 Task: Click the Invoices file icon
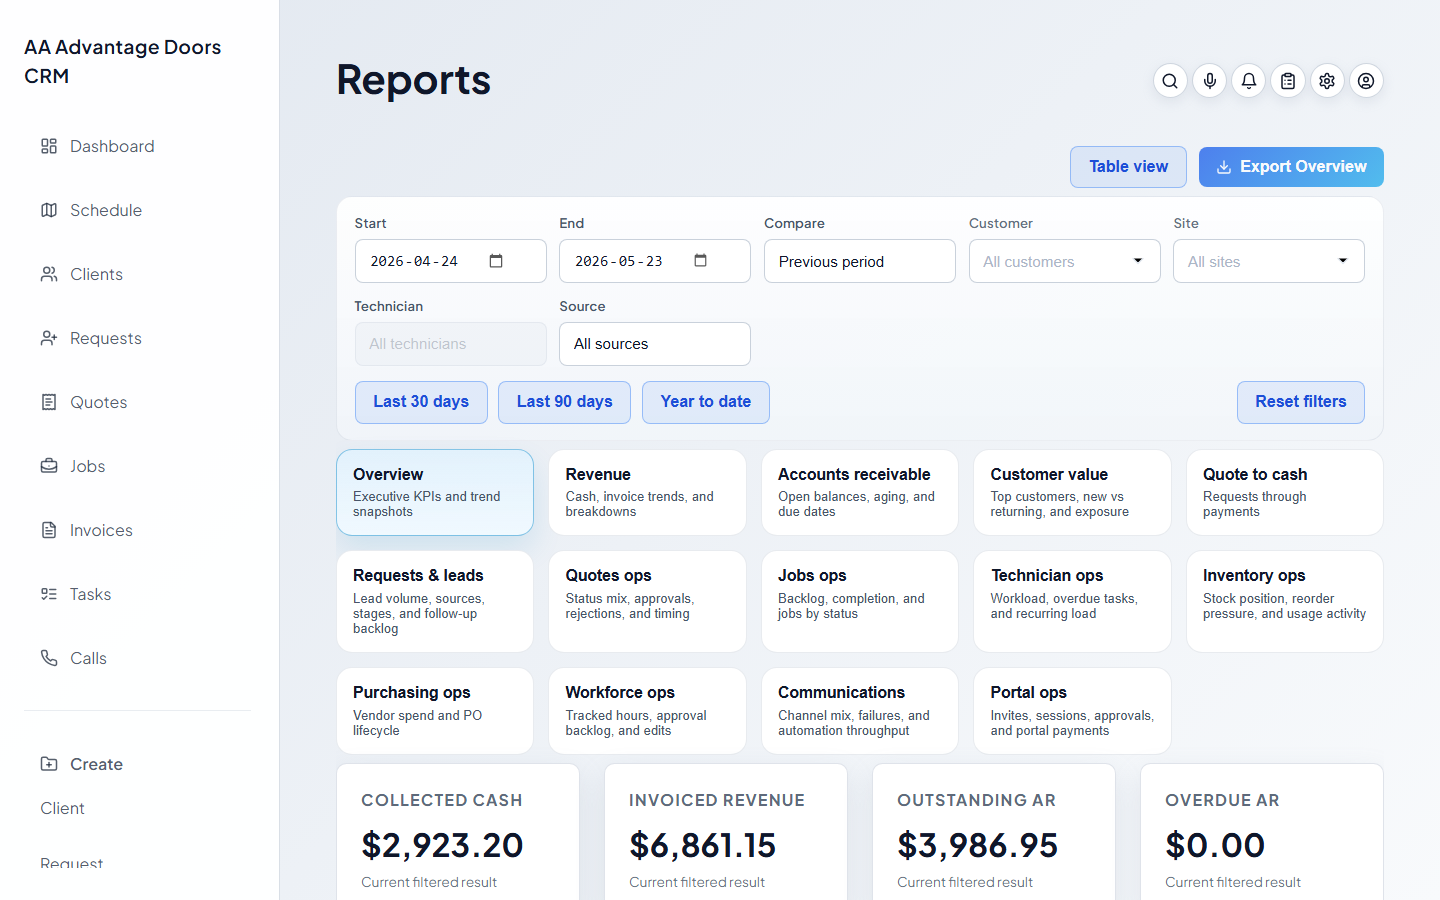tap(49, 530)
